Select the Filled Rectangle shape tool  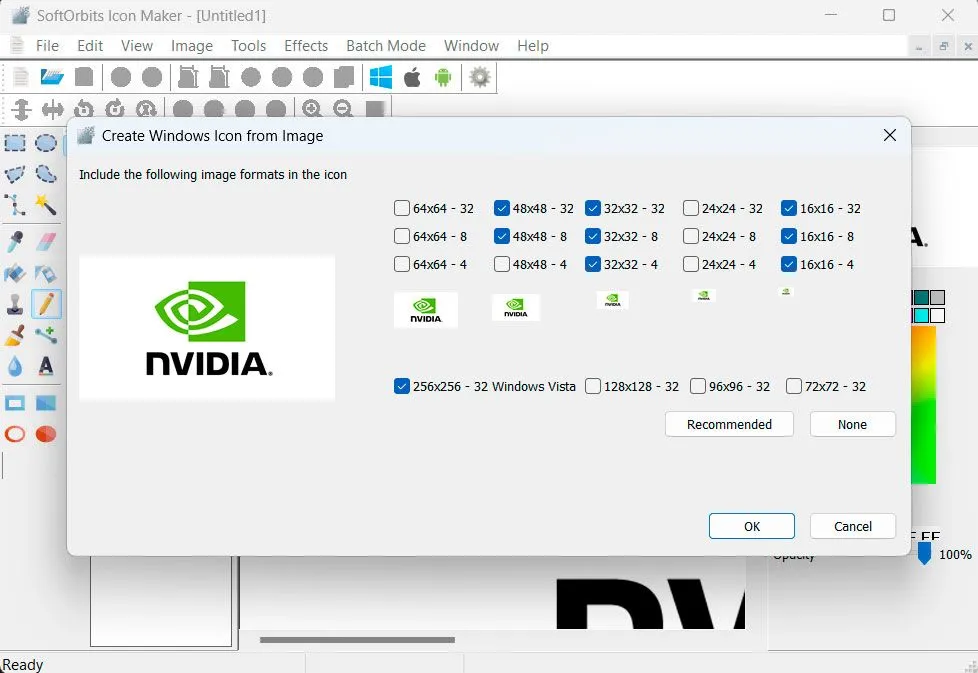pos(46,404)
